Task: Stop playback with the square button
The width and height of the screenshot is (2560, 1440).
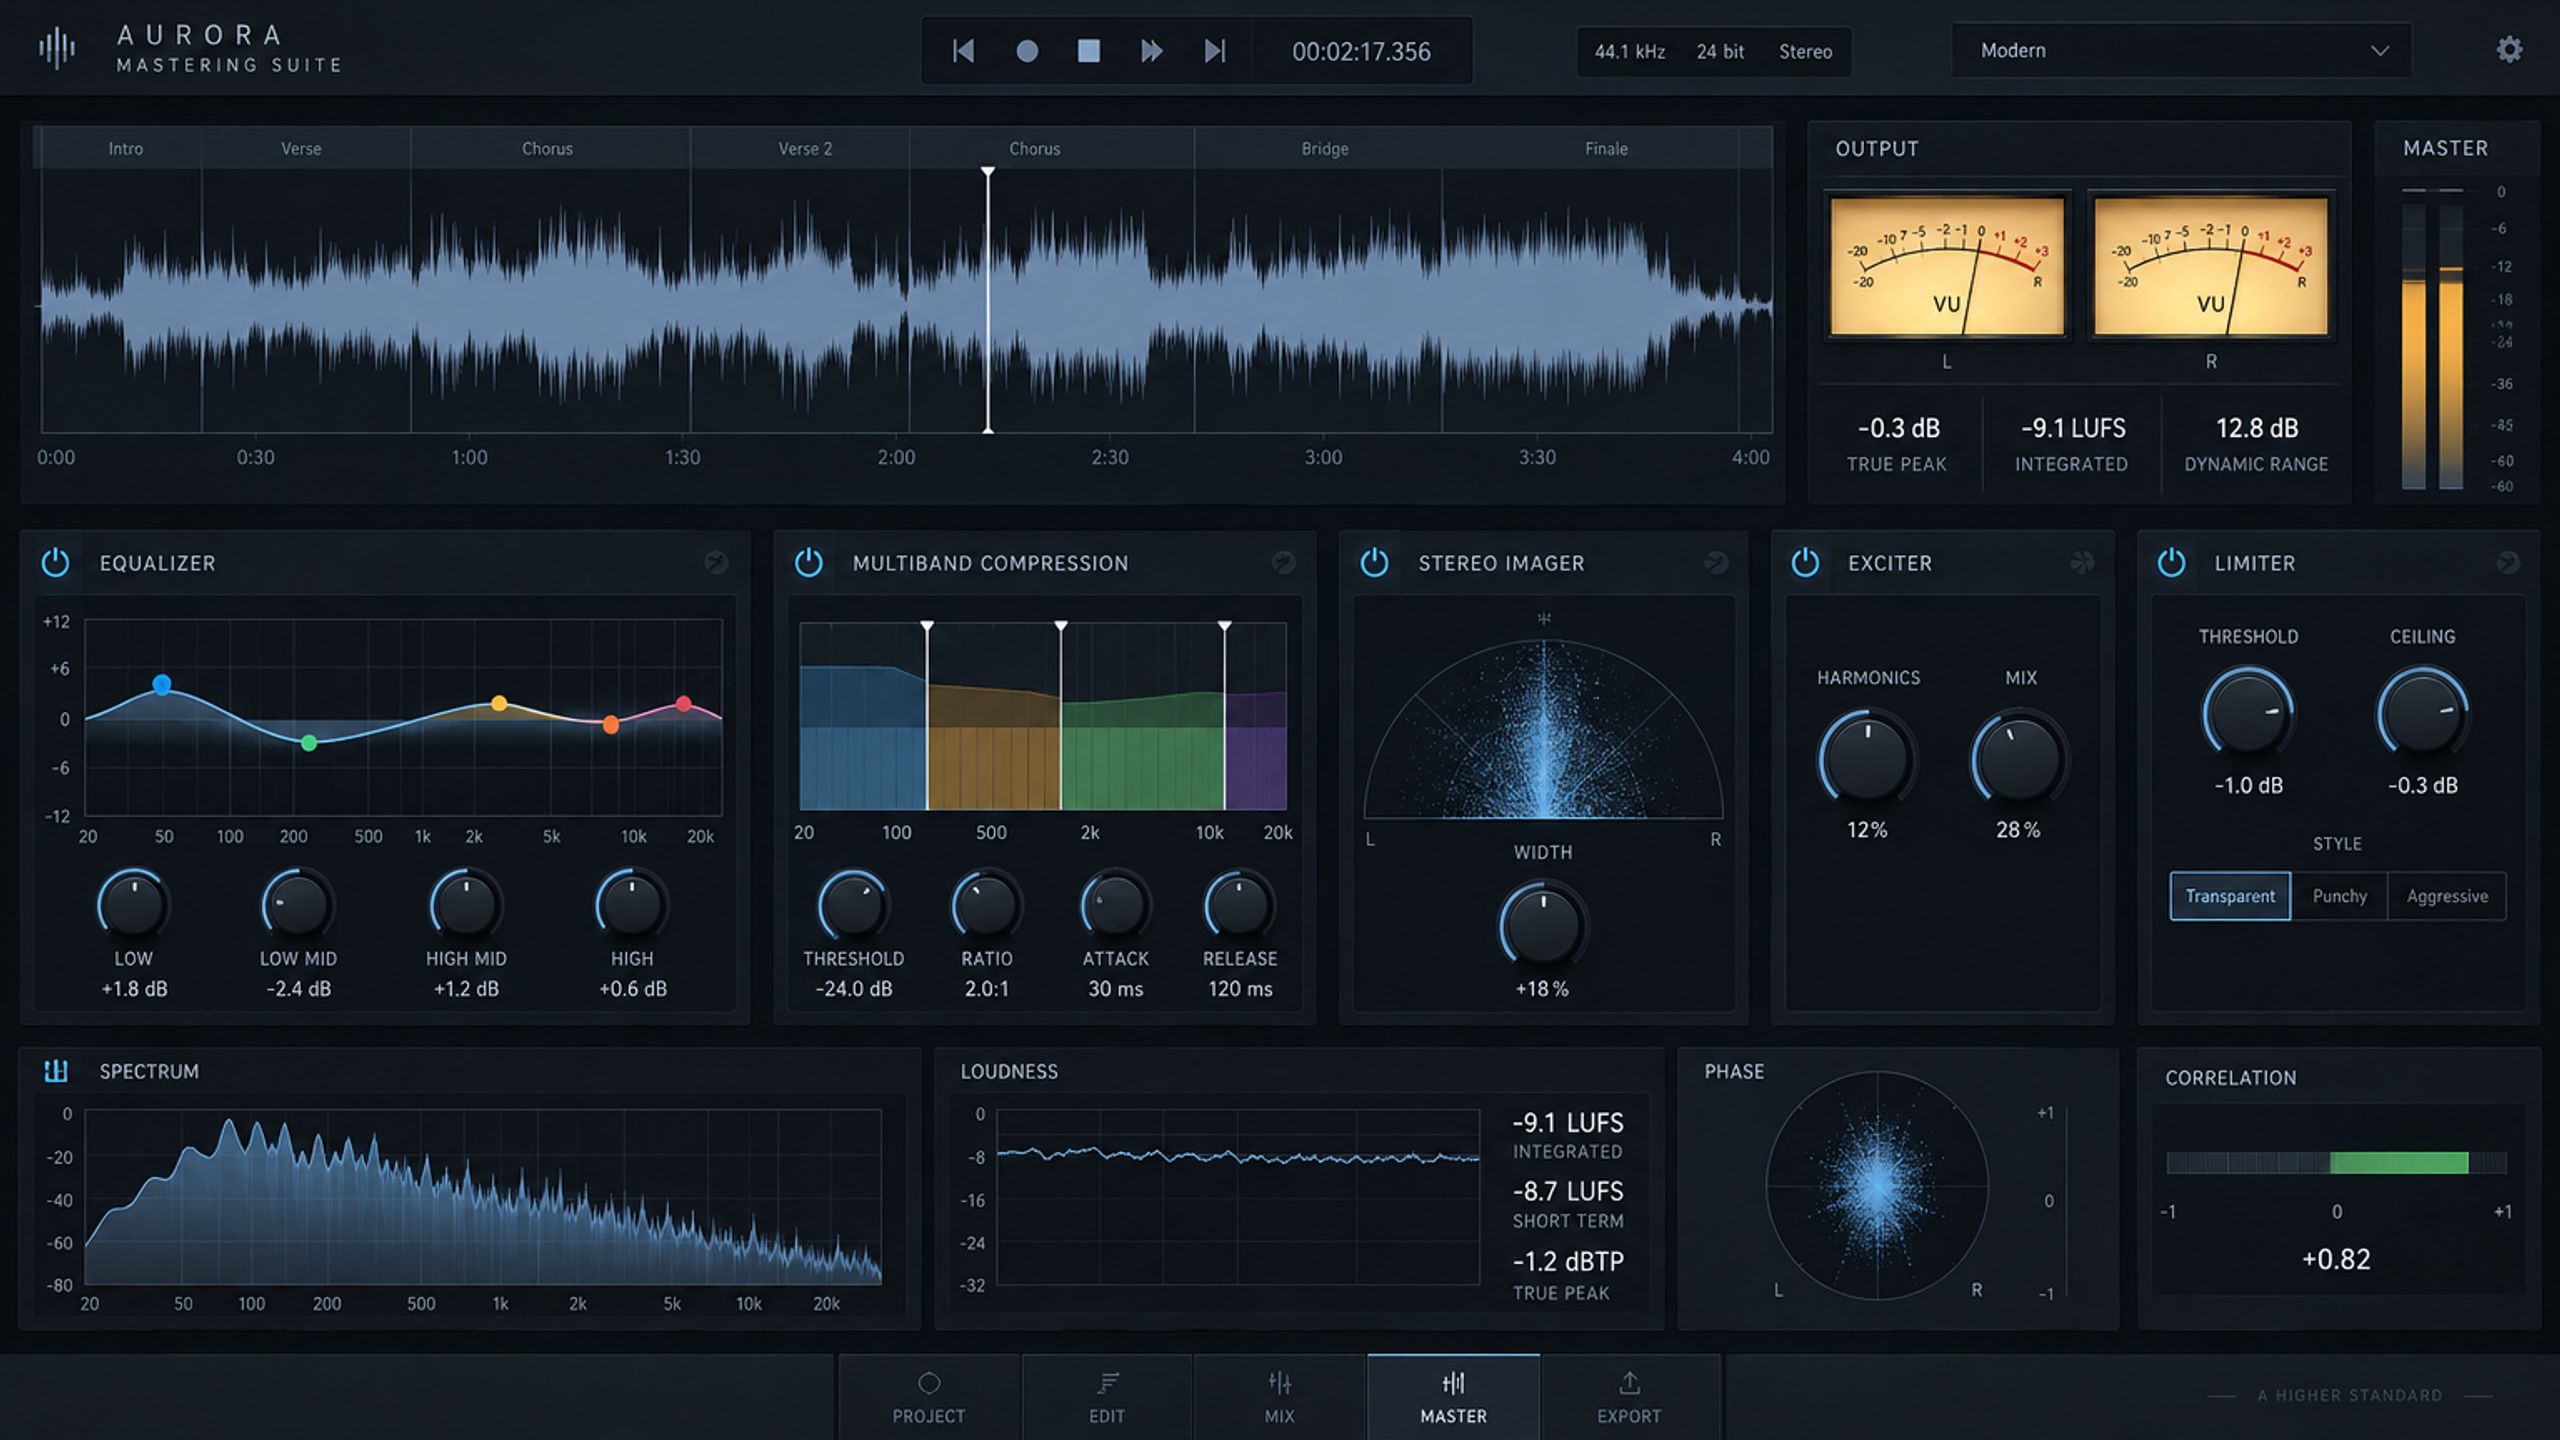Action: pyautogui.click(x=1089, y=51)
